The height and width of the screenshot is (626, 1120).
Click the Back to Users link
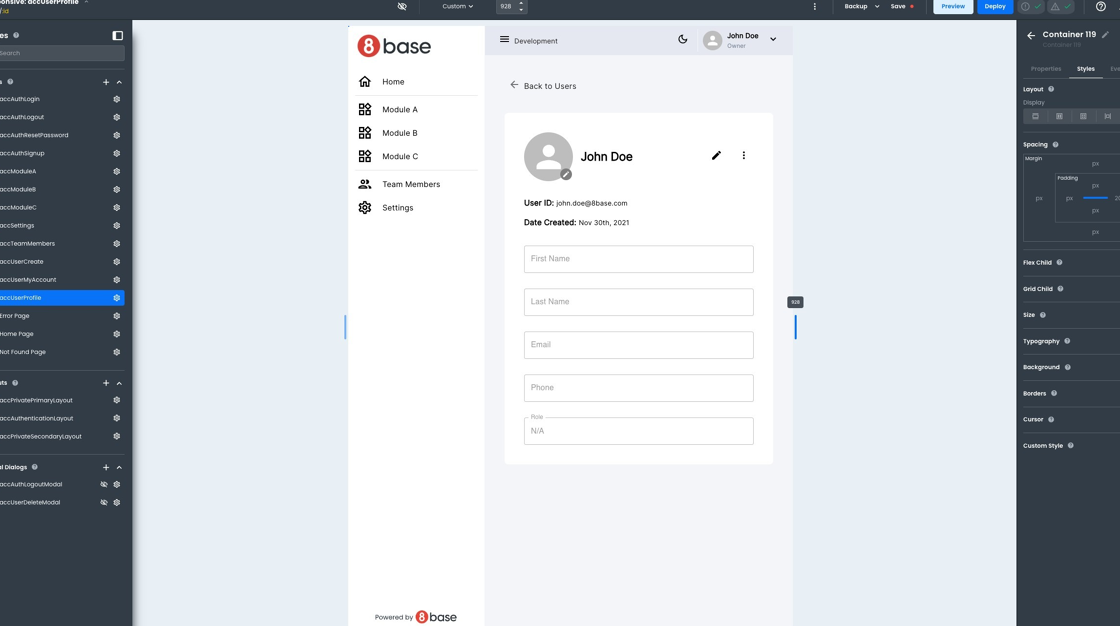[x=543, y=86]
